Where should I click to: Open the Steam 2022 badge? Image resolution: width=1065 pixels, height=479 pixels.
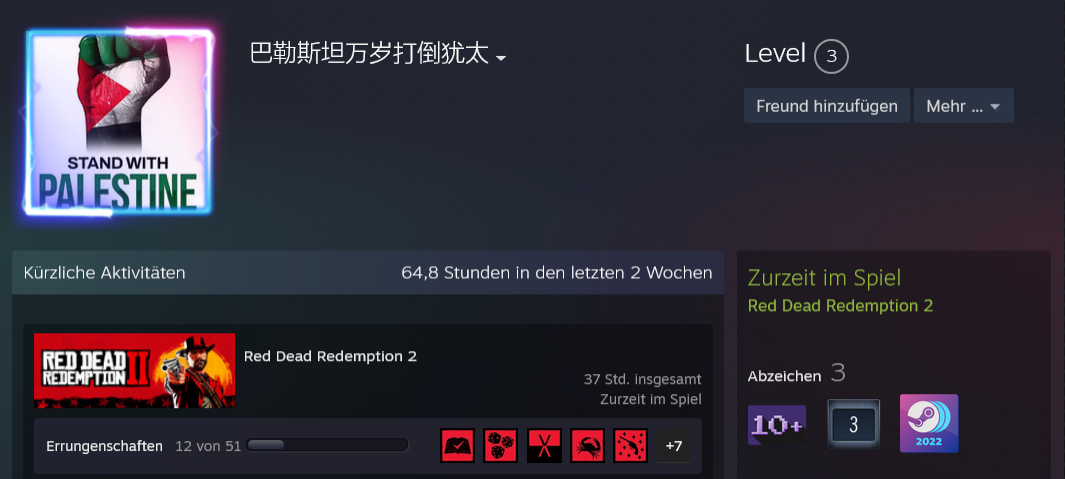[x=929, y=423]
